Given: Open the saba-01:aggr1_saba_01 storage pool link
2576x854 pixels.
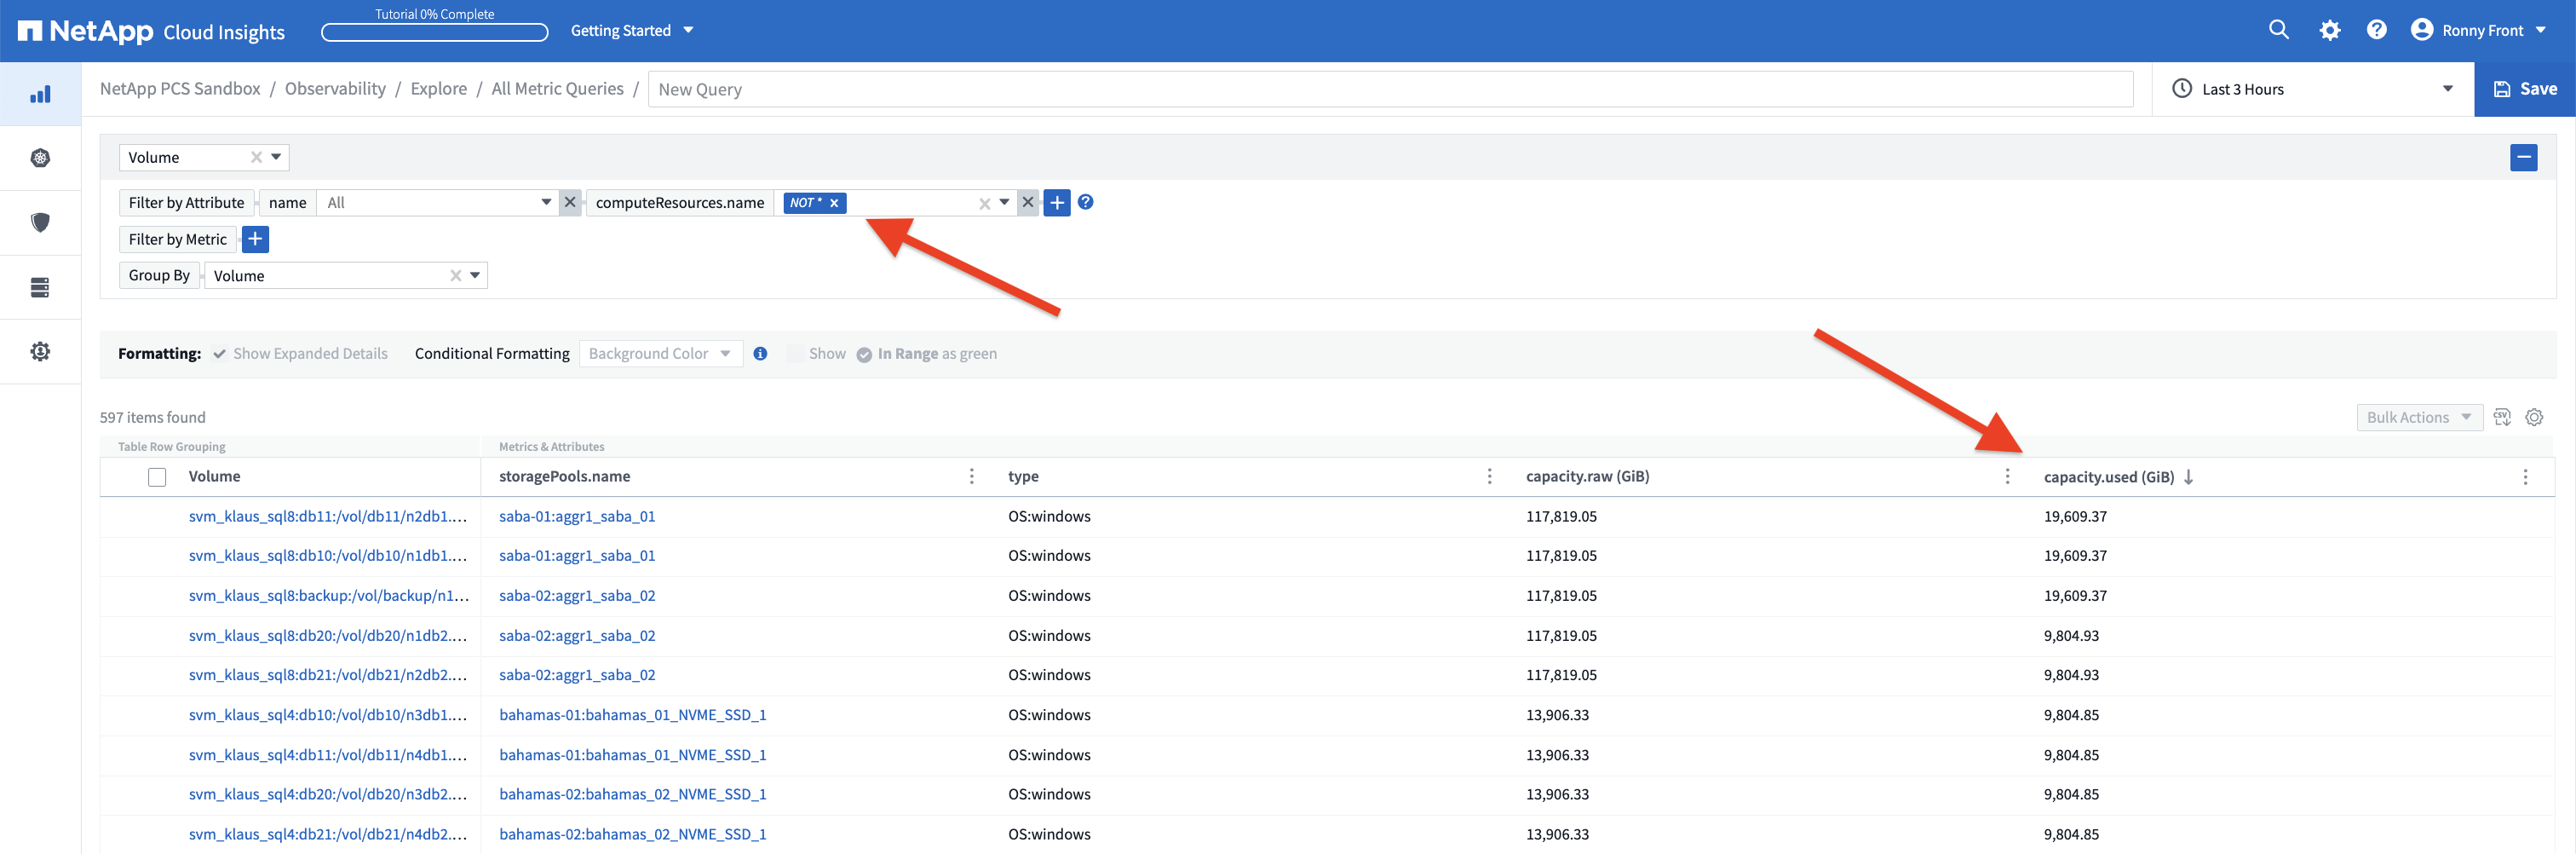Looking at the screenshot, I should click(x=577, y=516).
